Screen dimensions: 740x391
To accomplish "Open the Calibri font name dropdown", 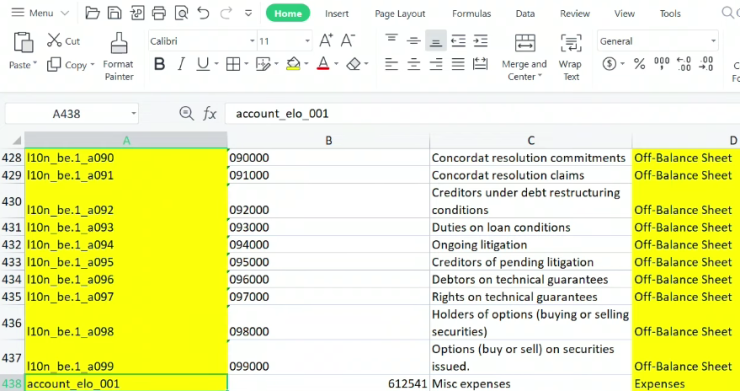I will [252, 42].
